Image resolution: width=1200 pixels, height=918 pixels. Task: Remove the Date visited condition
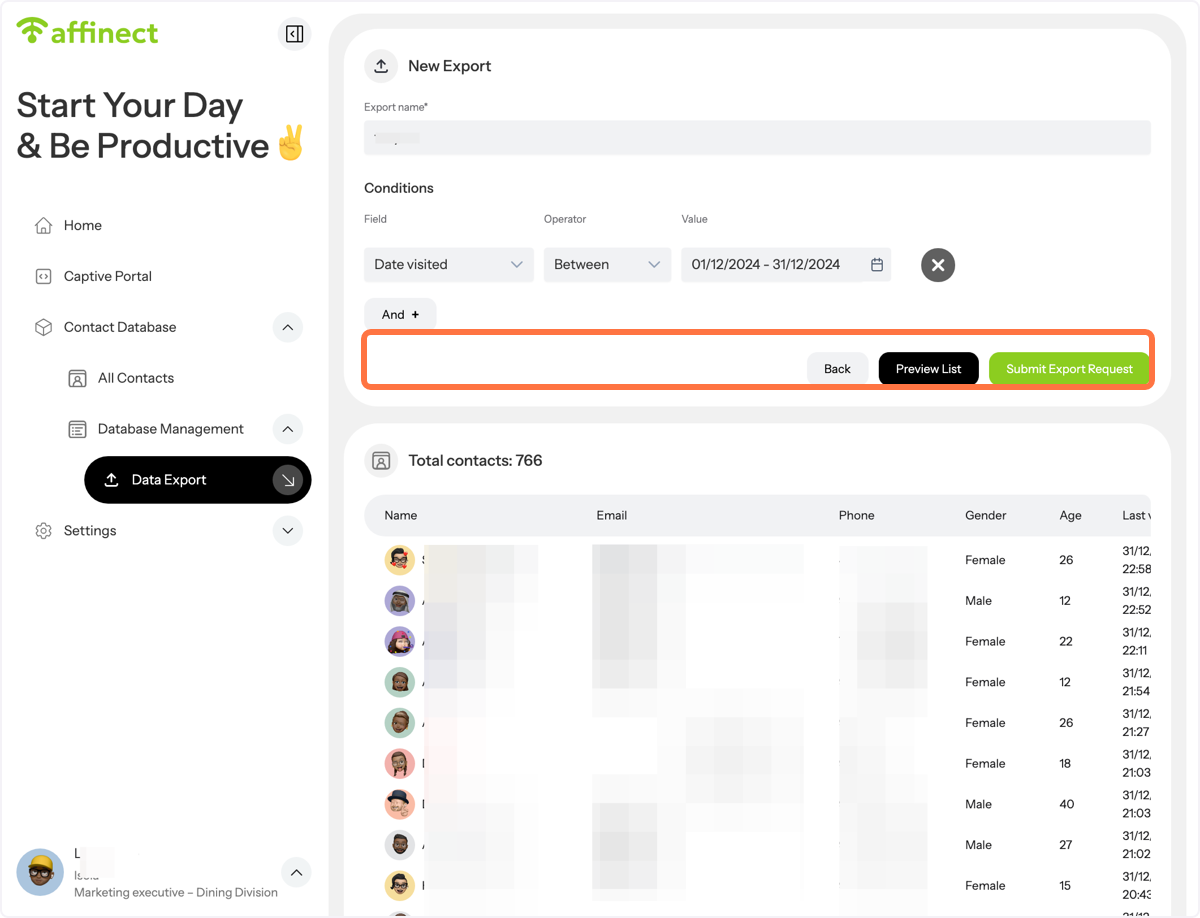[938, 265]
